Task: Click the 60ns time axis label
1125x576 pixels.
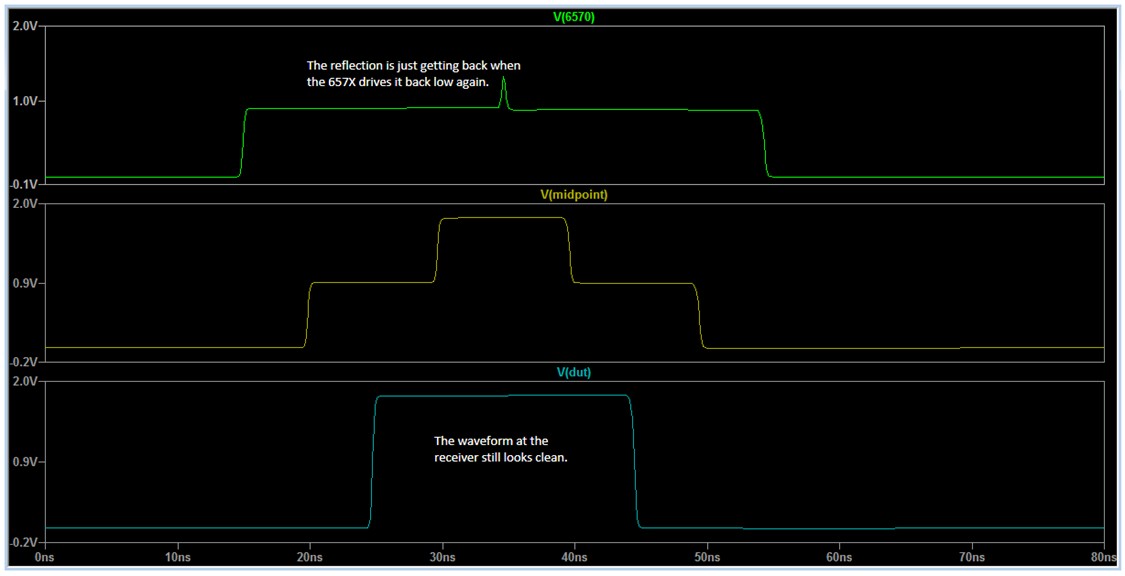Action: click(839, 555)
